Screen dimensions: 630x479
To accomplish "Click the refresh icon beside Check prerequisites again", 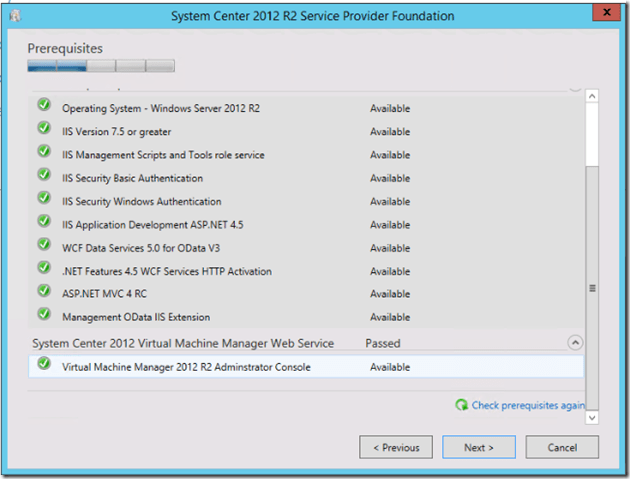I will pyautogui.click(x=461, y=405).
